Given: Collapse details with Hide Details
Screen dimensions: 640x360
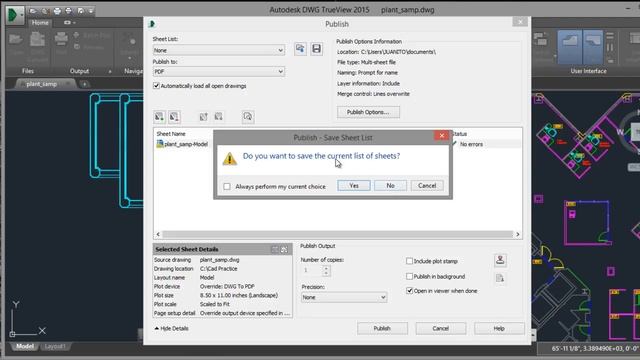Looking at the screenshot, I should (171, 328).
